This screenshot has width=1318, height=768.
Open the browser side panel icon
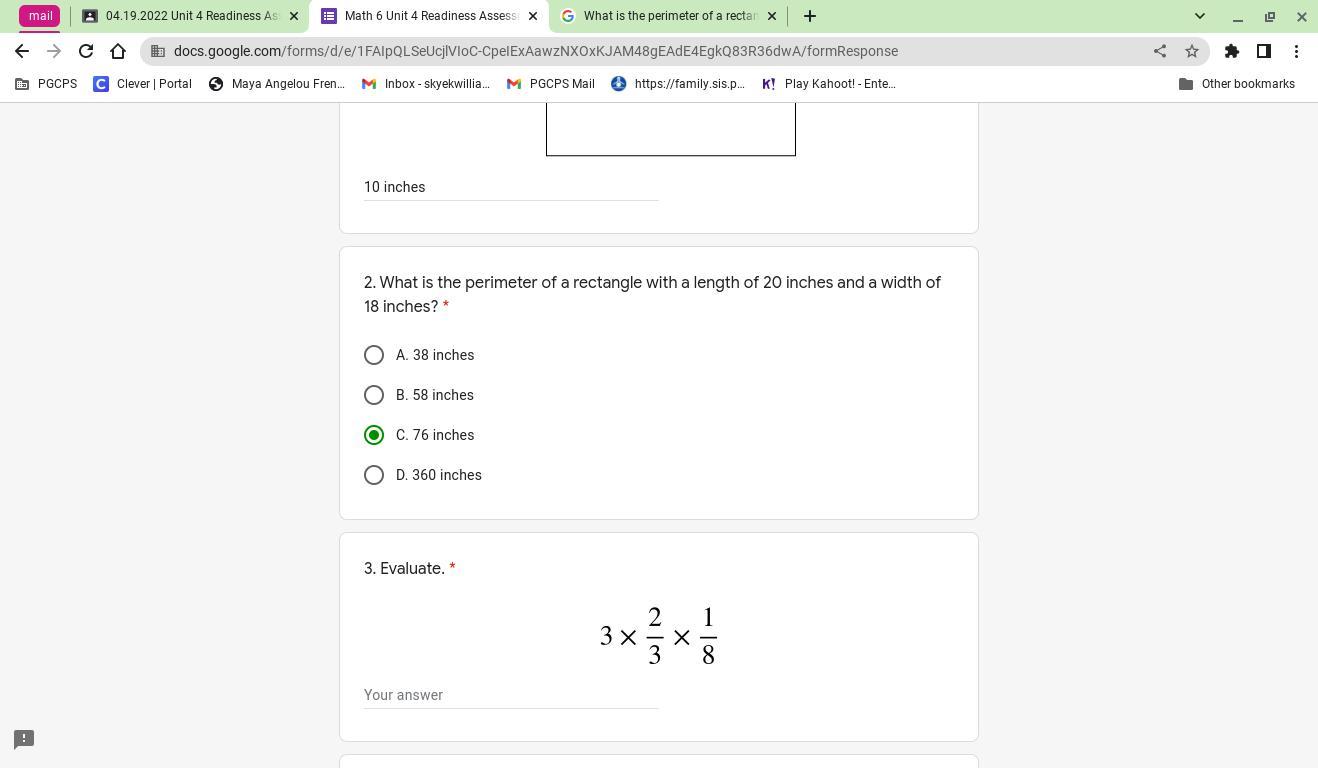(1264, 51)
